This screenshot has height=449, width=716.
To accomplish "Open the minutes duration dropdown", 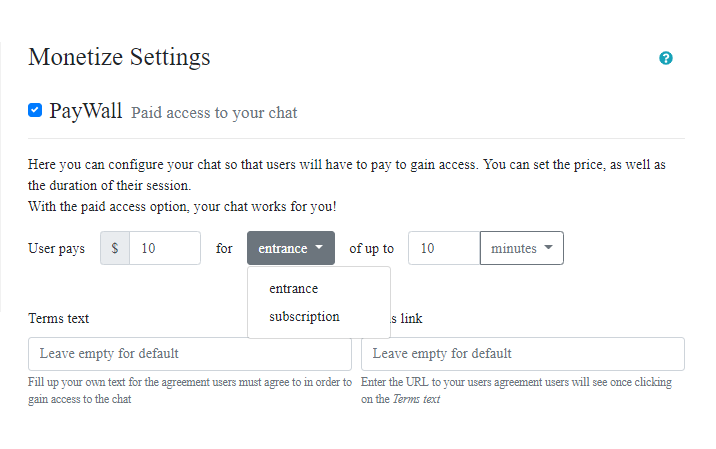I will pyautogui.click(x=521, y=248).
